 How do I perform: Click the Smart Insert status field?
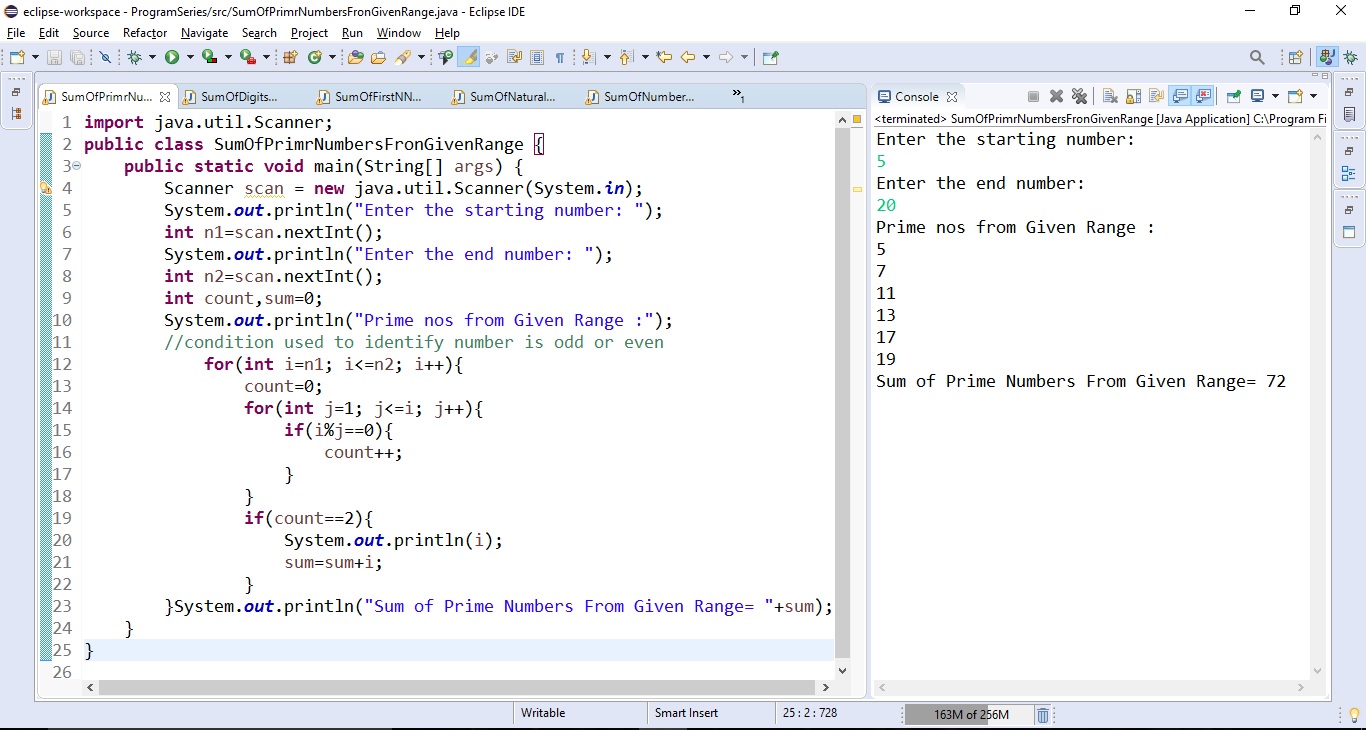(685, 713)
